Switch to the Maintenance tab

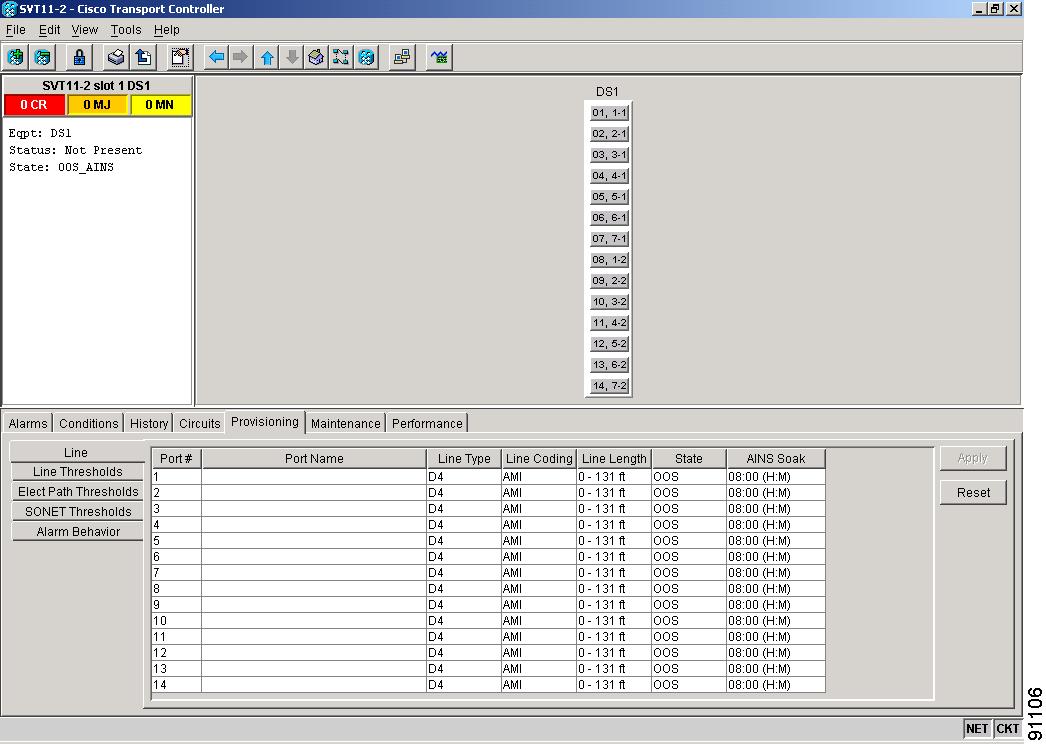tap(345, 423)
